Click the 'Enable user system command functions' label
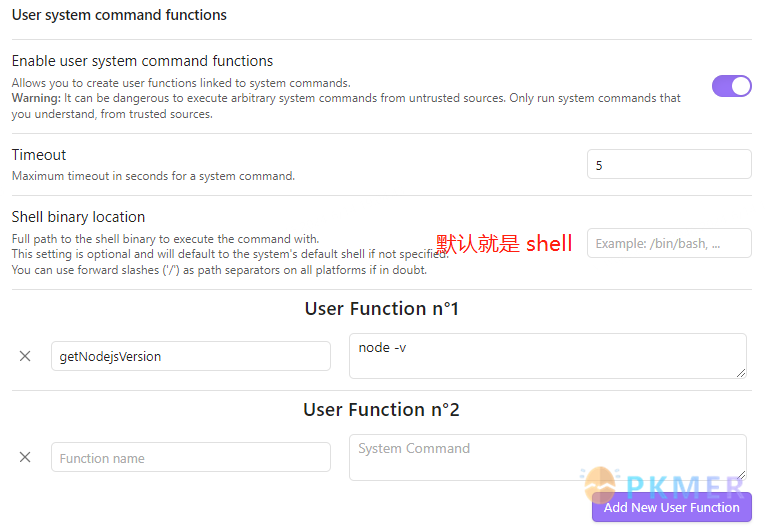 point(142,61)
